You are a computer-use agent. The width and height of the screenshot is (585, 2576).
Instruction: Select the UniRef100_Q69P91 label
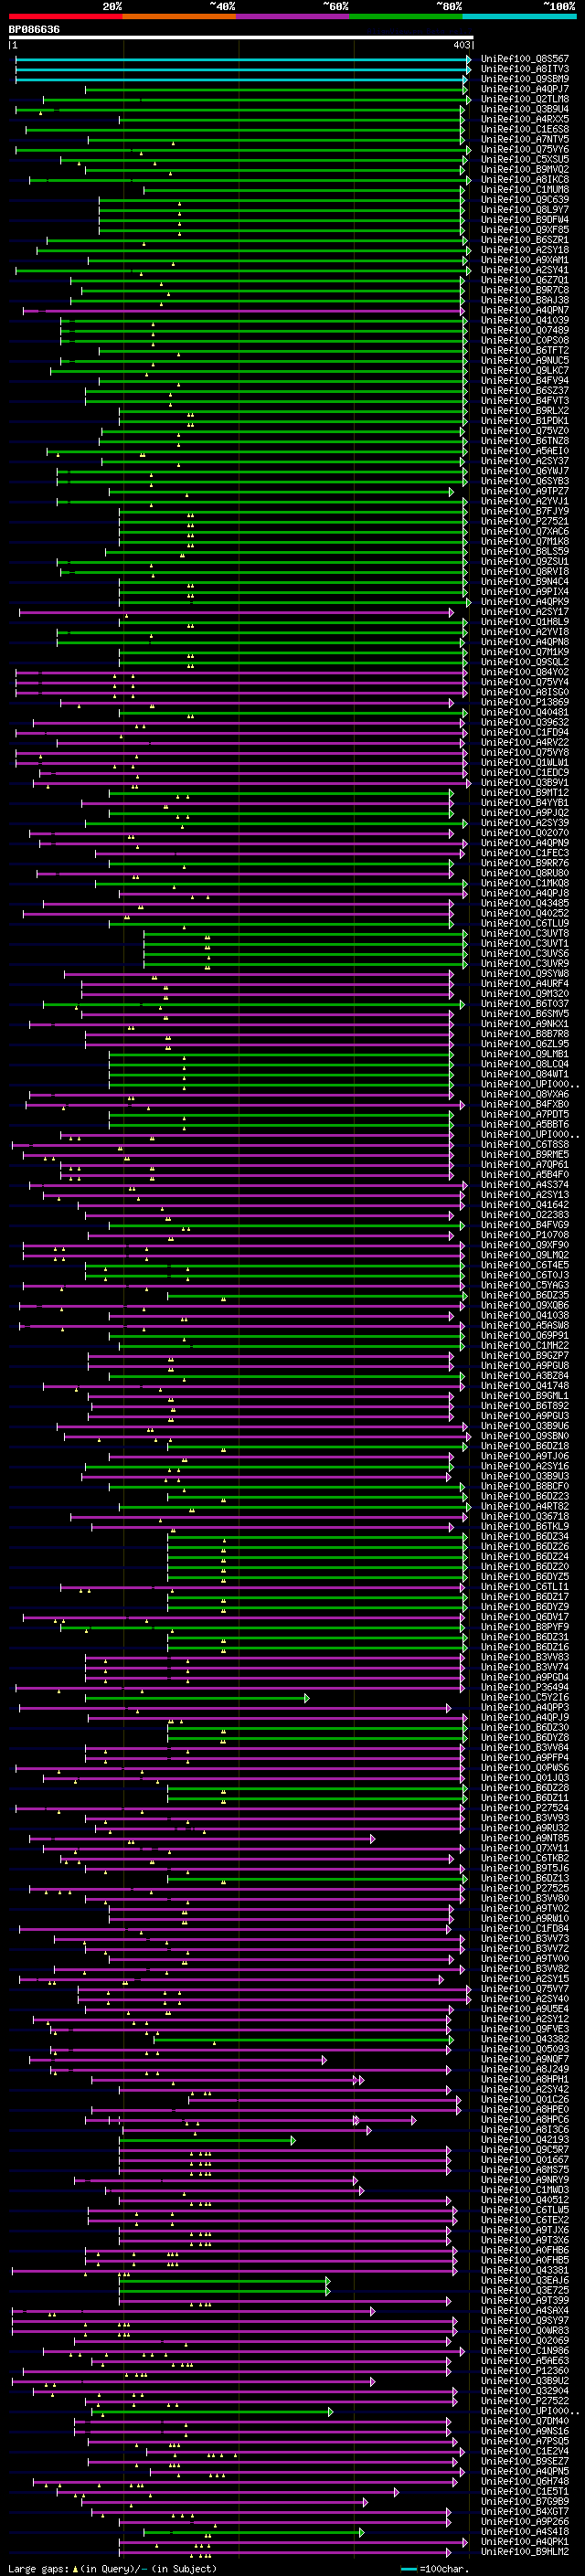coord(525,1335)
